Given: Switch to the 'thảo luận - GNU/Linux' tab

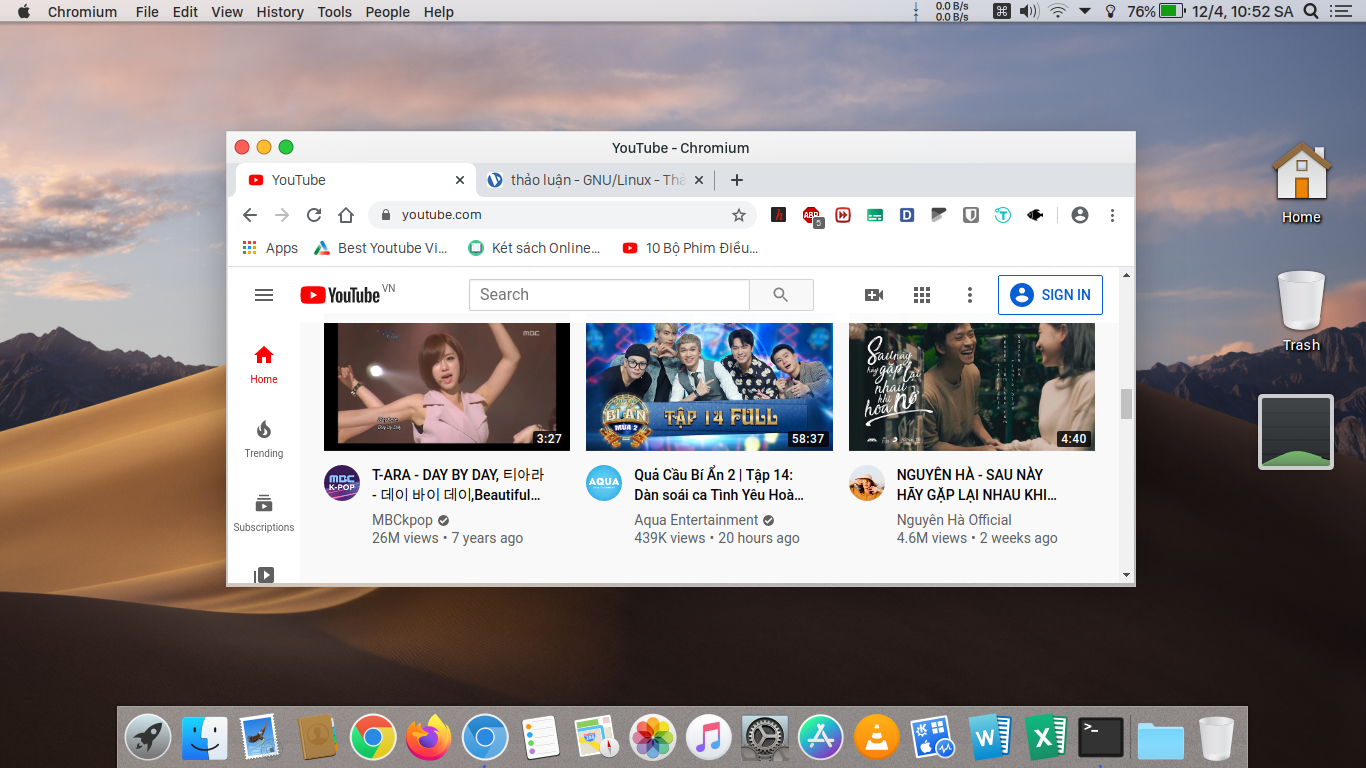Looking at the screenshot, I should pyautogui.click(x=596, y=180).
